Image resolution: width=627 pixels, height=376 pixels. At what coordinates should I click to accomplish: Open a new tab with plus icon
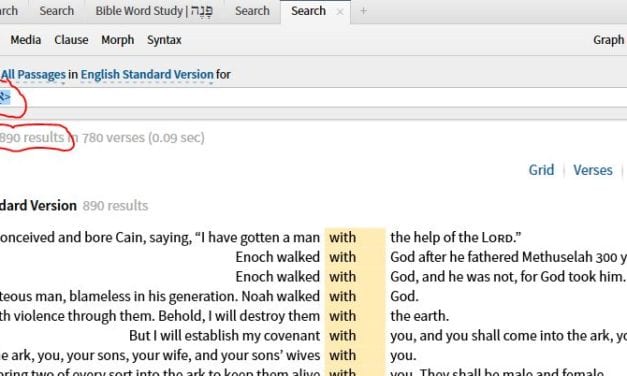363,11
